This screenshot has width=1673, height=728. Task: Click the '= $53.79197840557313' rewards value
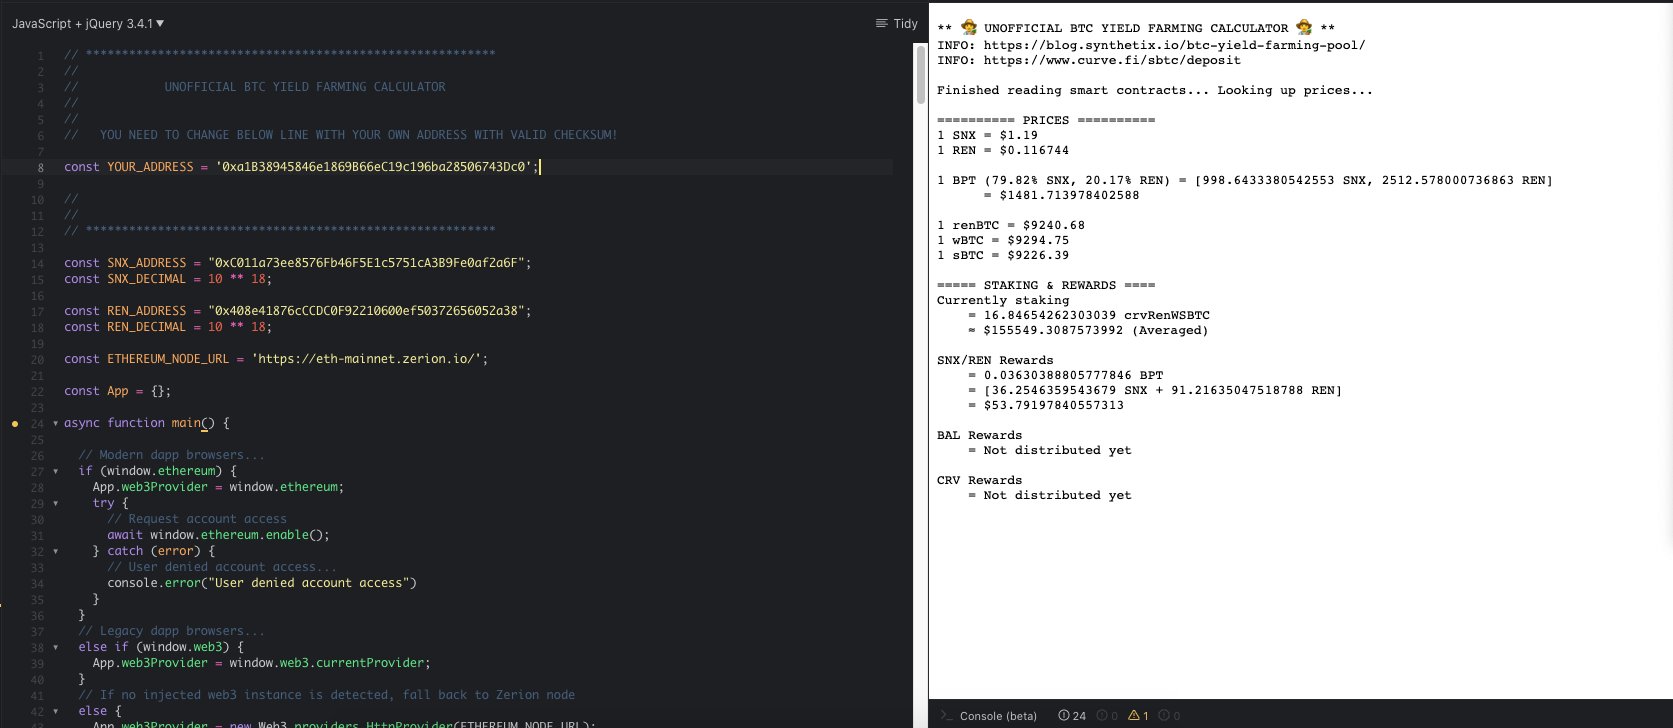pos(1046,405)
